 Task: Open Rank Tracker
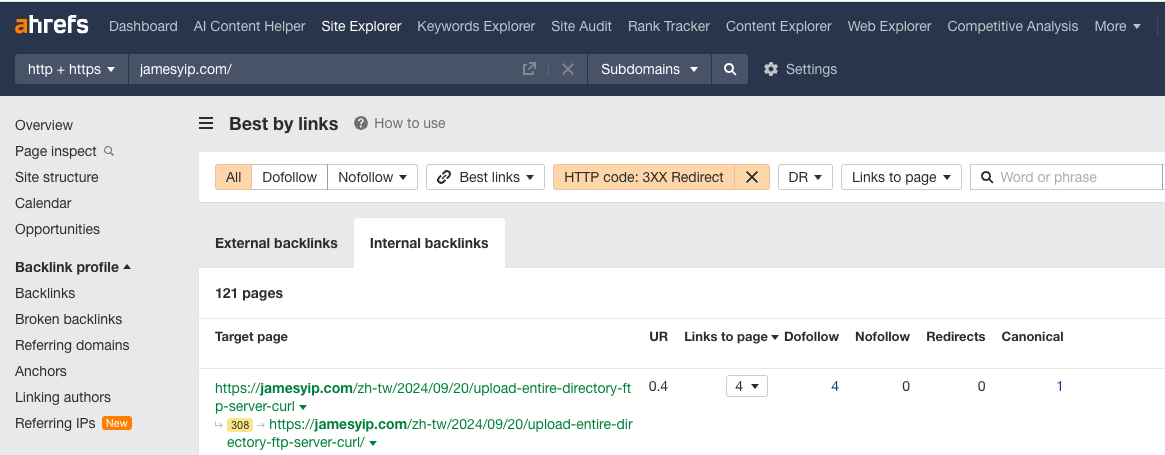[x=669, y=26]
